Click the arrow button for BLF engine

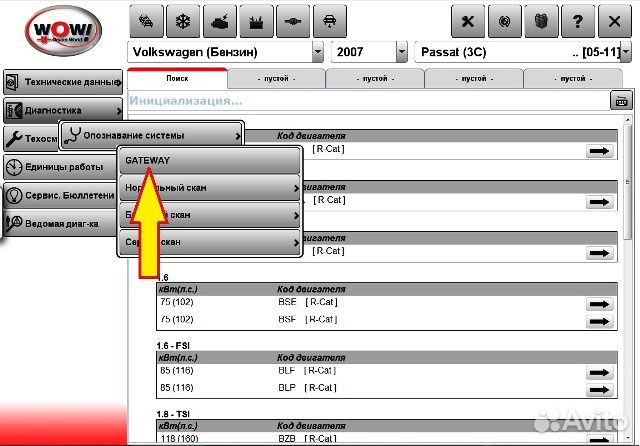click(599, 370)
